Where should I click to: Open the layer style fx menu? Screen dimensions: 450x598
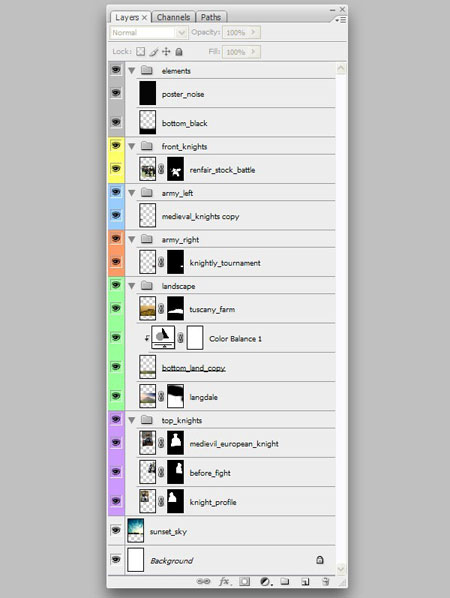[x=224, y=581]
